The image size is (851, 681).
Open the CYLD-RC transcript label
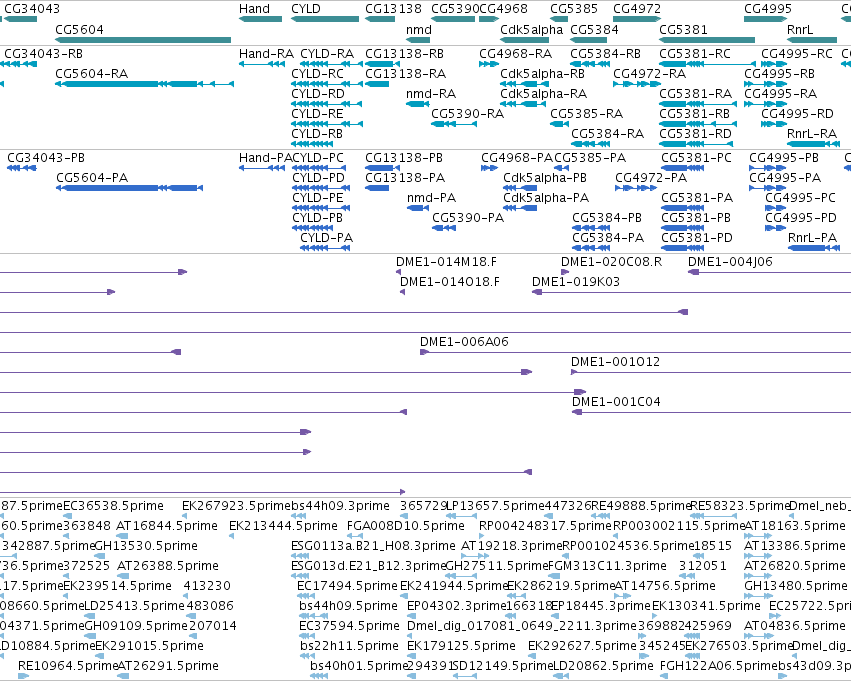point(317,73)
